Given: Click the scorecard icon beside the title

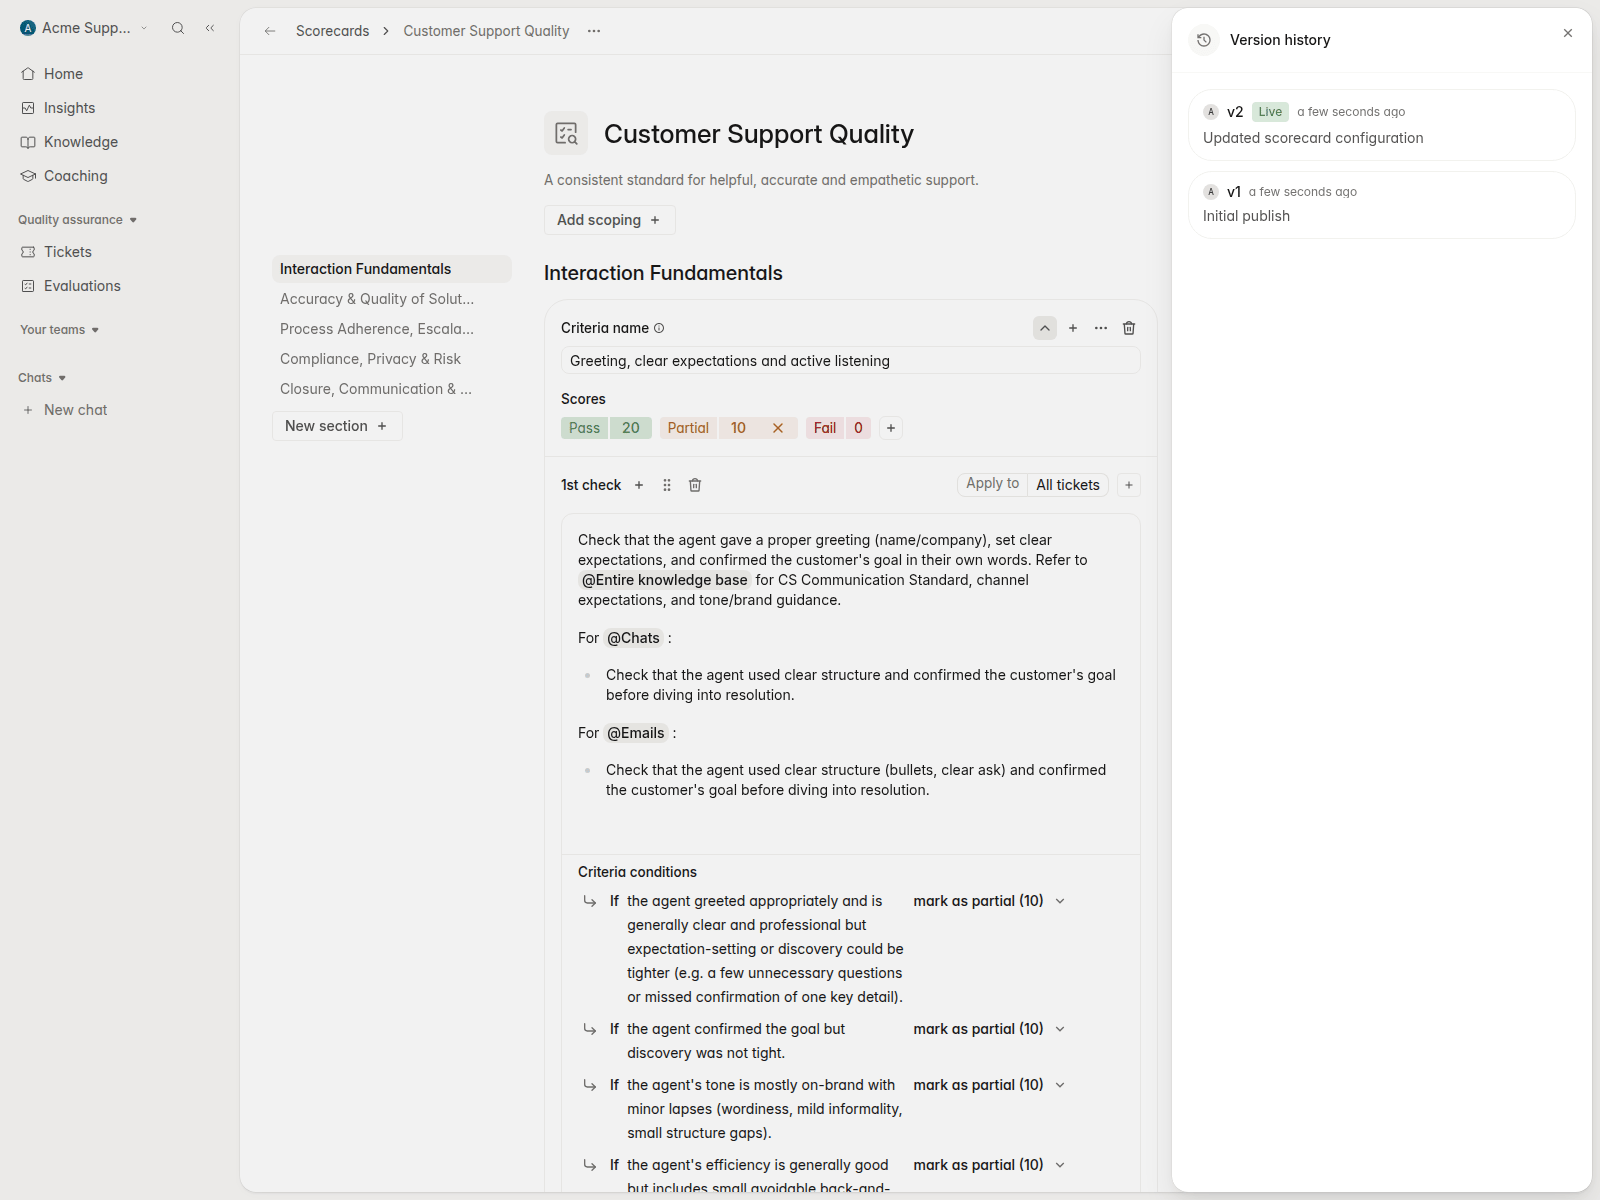Looking at the screenshot, I should coord(566,133).
